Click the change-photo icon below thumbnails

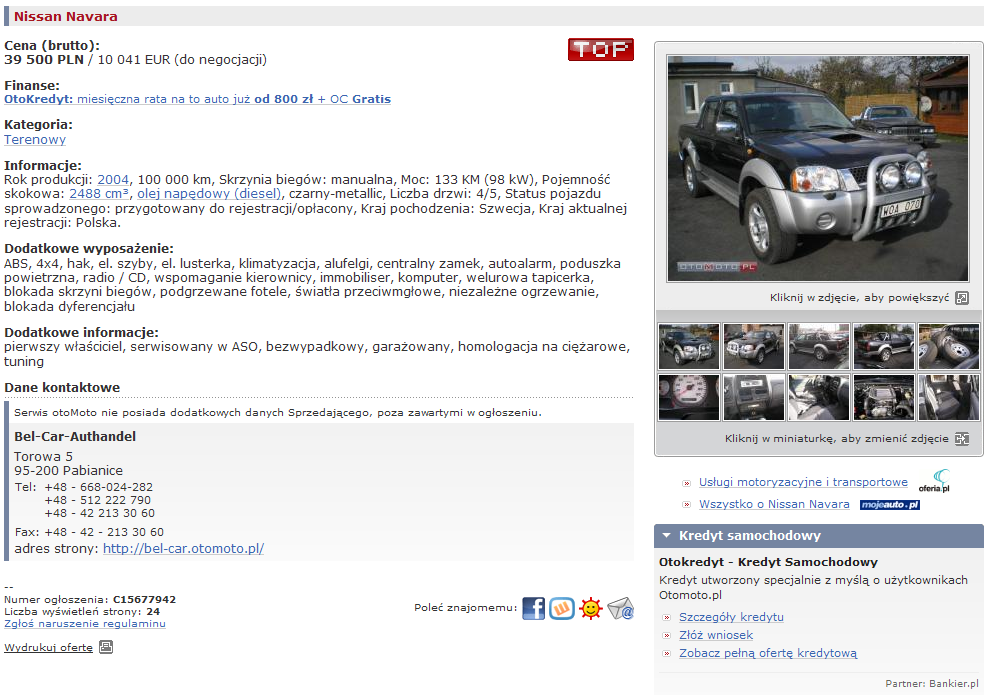(962, 439)
